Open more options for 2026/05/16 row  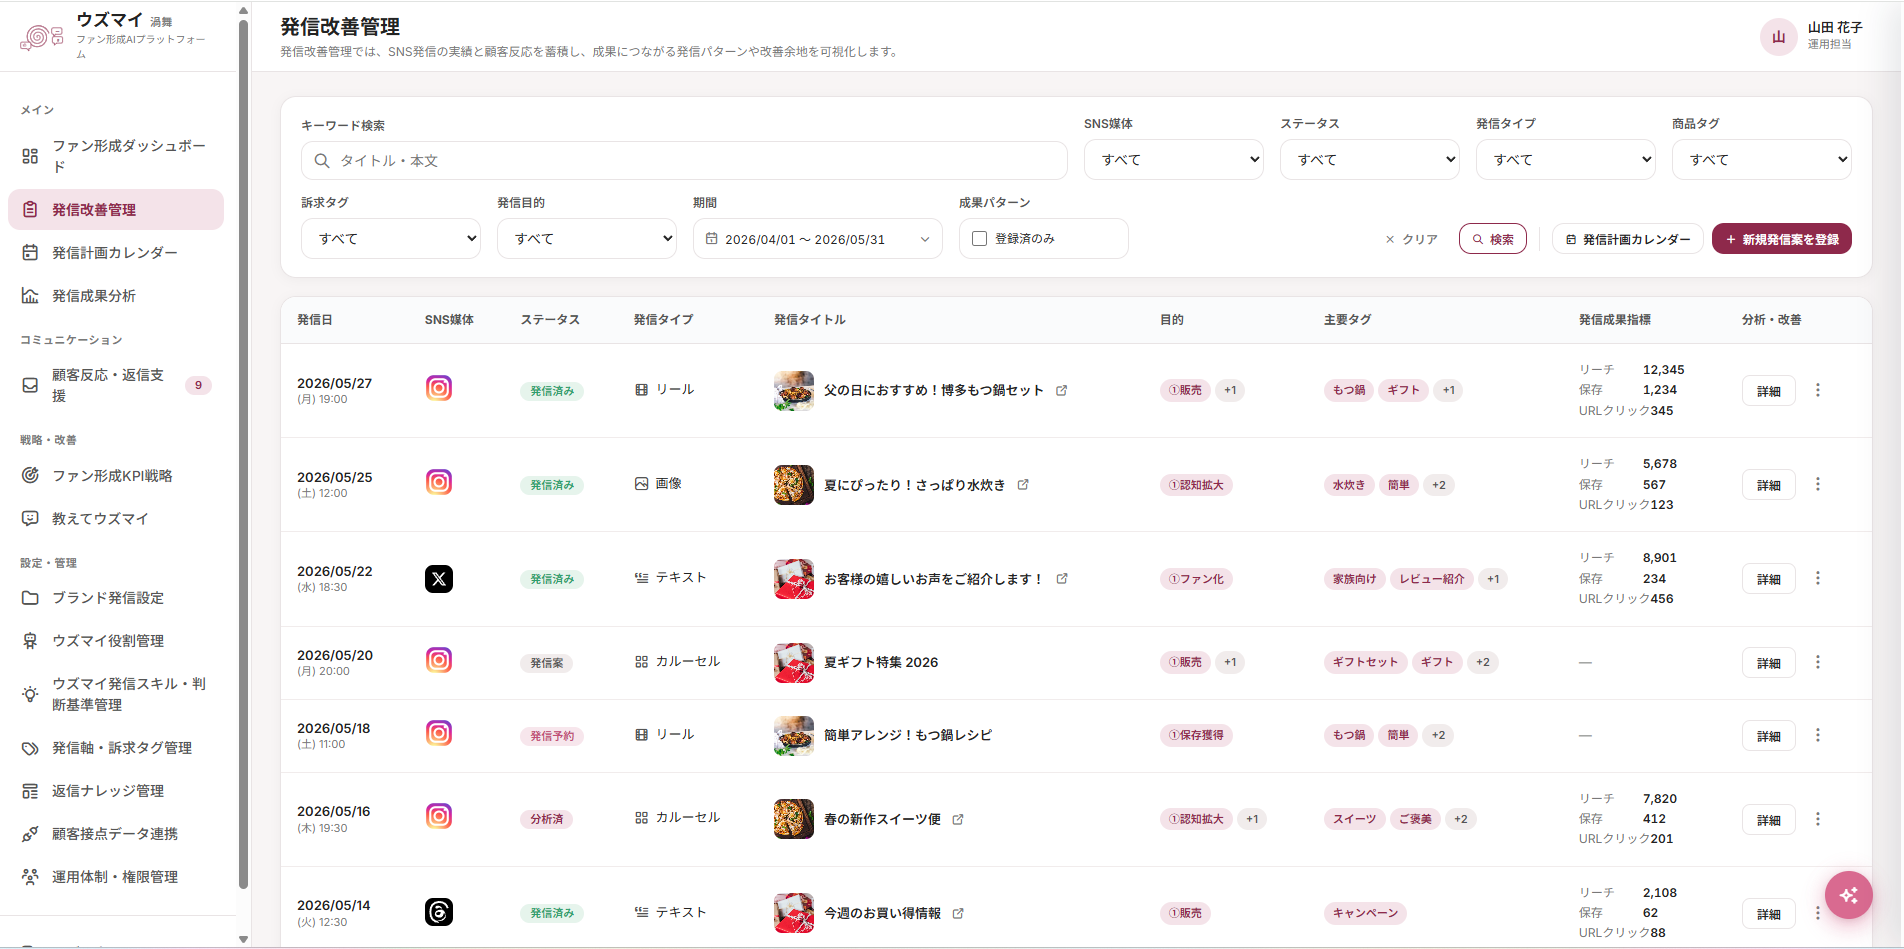[x=1818, y=819]
